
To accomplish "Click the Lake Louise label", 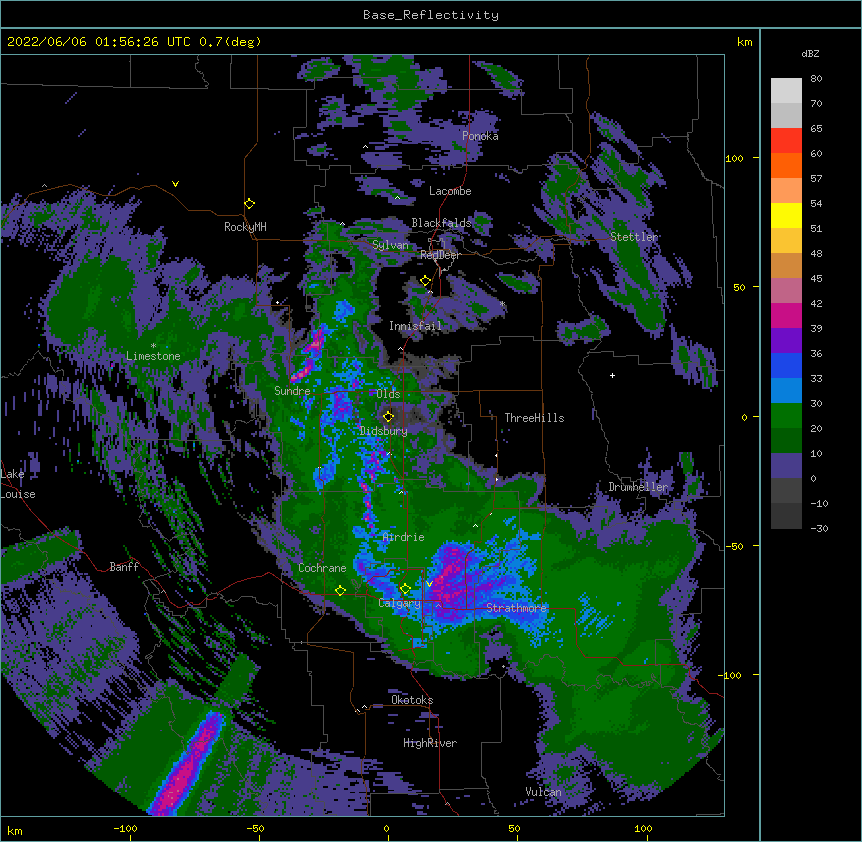I will (18, 484).
